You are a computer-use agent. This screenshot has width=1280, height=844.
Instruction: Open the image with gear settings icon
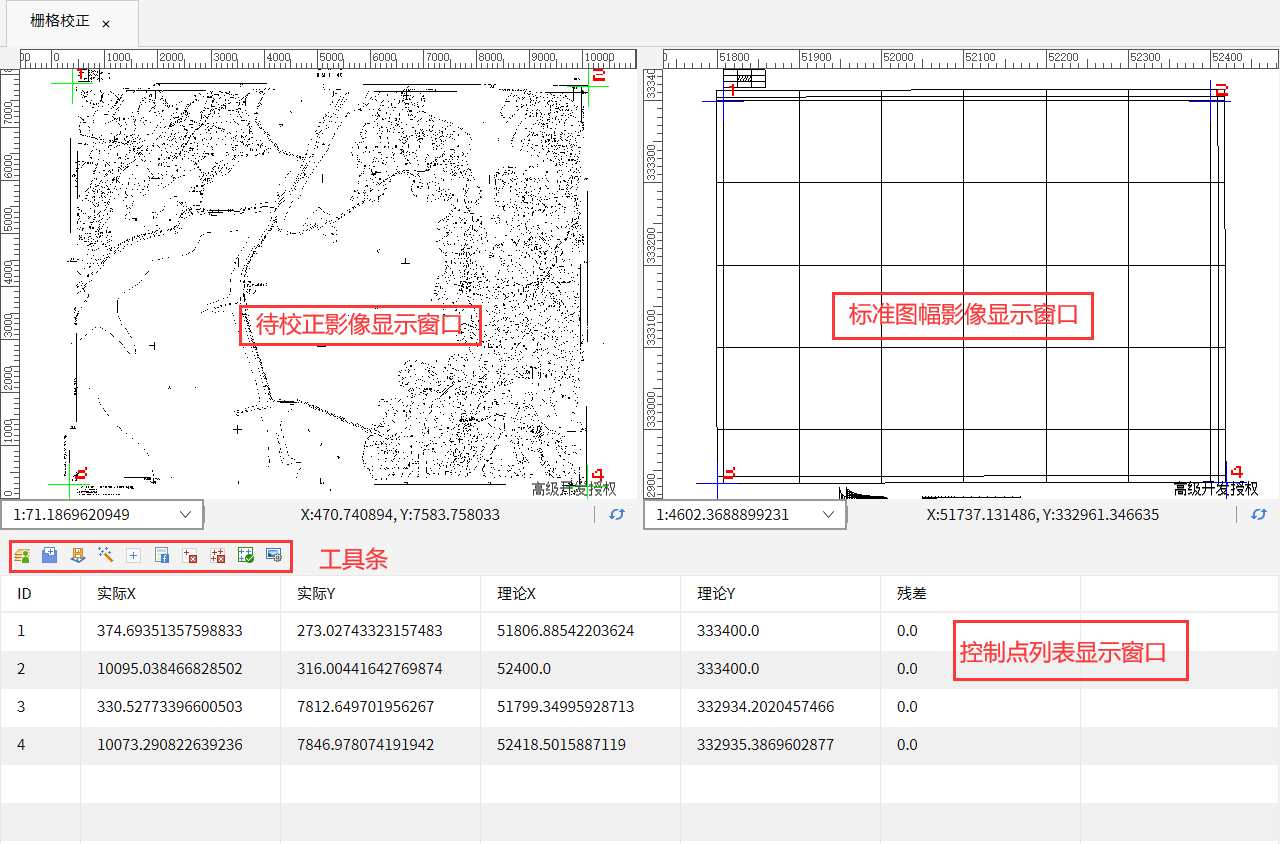(x=274, y=556)
